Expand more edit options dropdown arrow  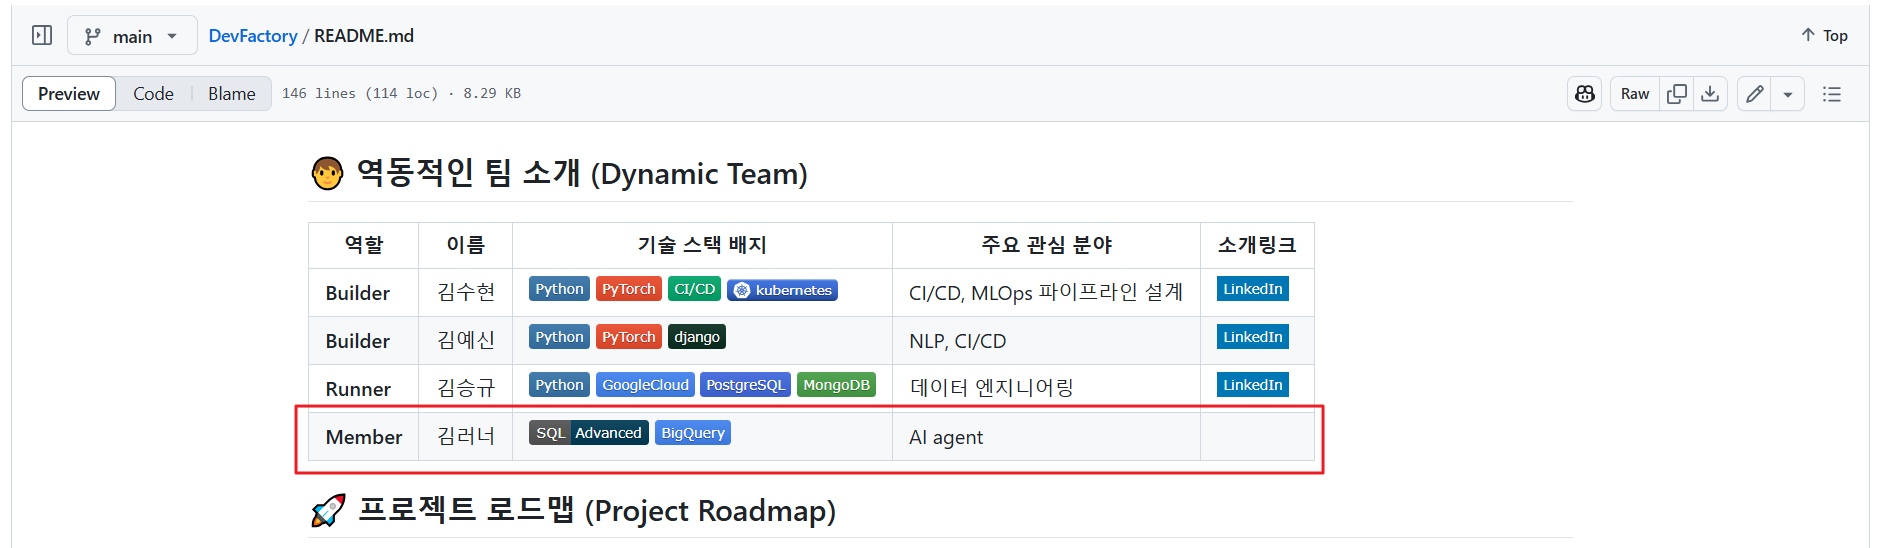[1787, 94]
